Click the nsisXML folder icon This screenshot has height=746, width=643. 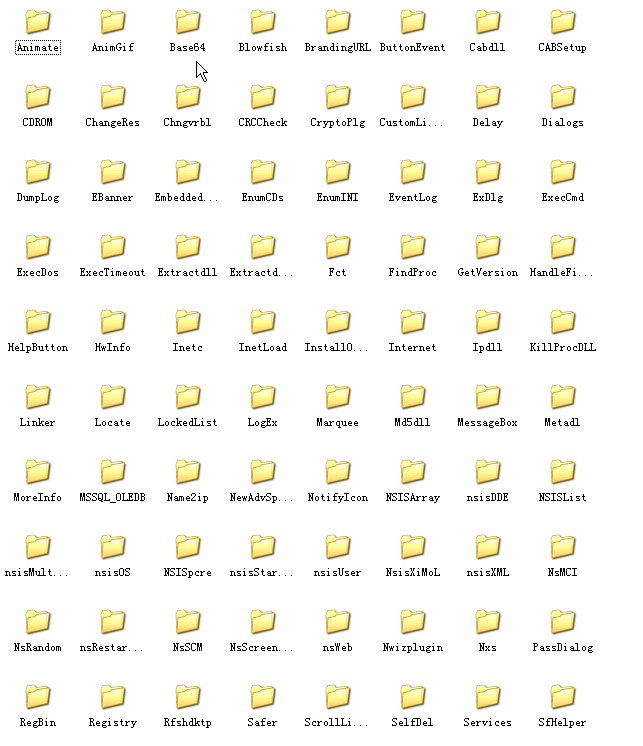click(488, 547)
